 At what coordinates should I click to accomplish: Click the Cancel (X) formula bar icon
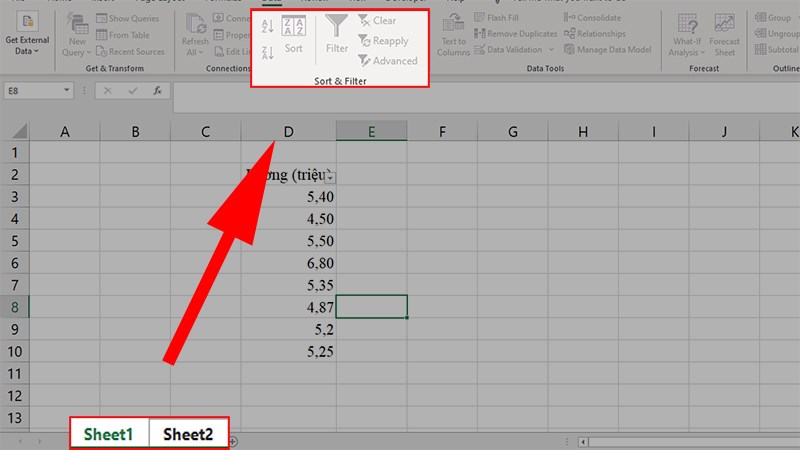coord(107,91)
